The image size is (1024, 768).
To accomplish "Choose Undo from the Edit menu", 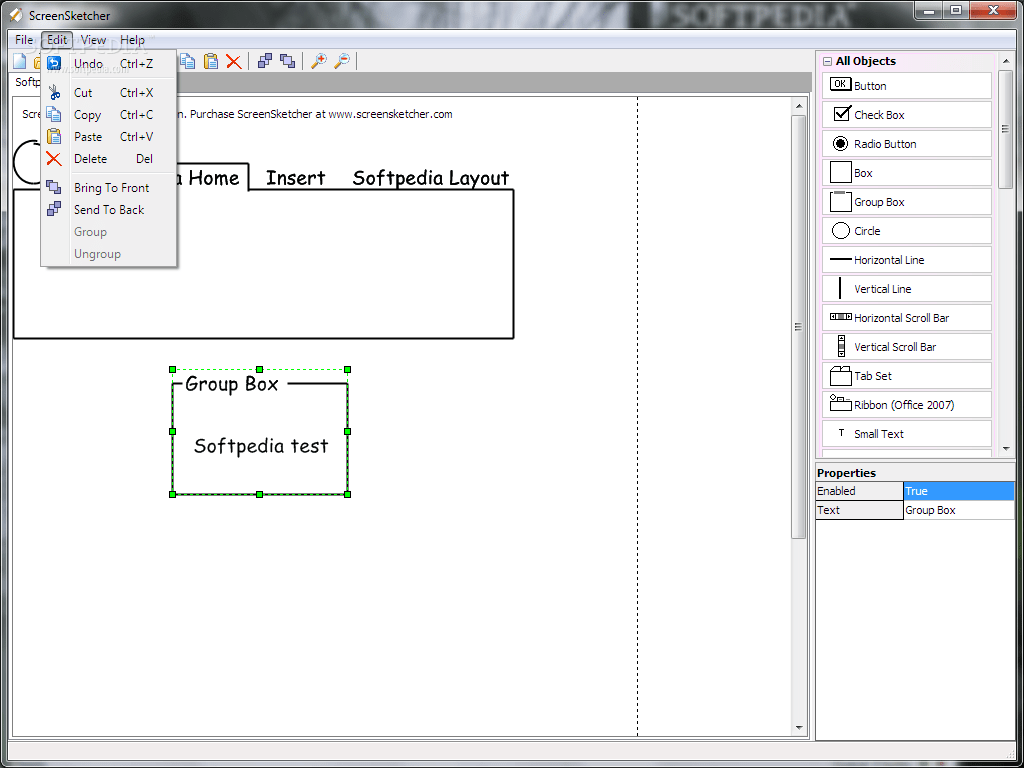I will coord(108,63).
